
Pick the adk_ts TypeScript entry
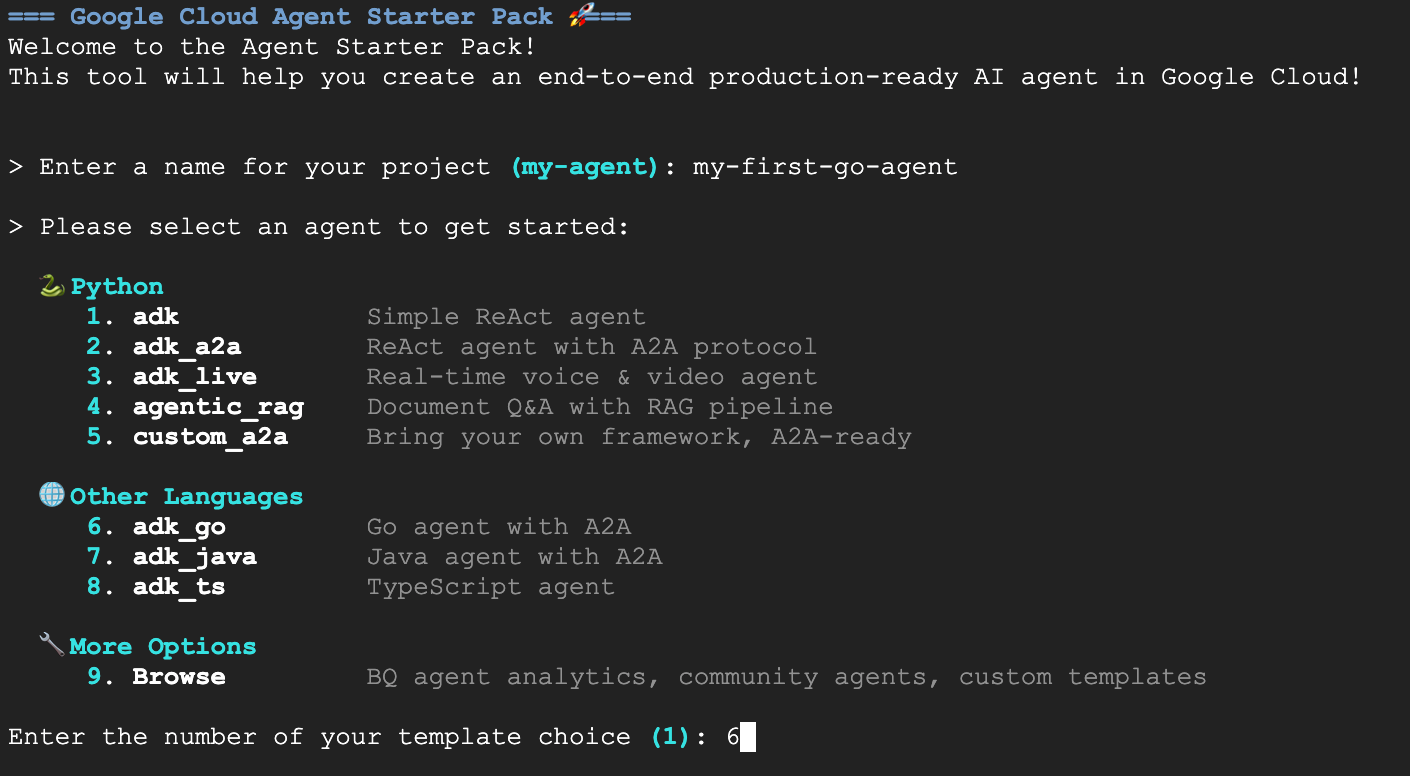[x=179, y=587]
